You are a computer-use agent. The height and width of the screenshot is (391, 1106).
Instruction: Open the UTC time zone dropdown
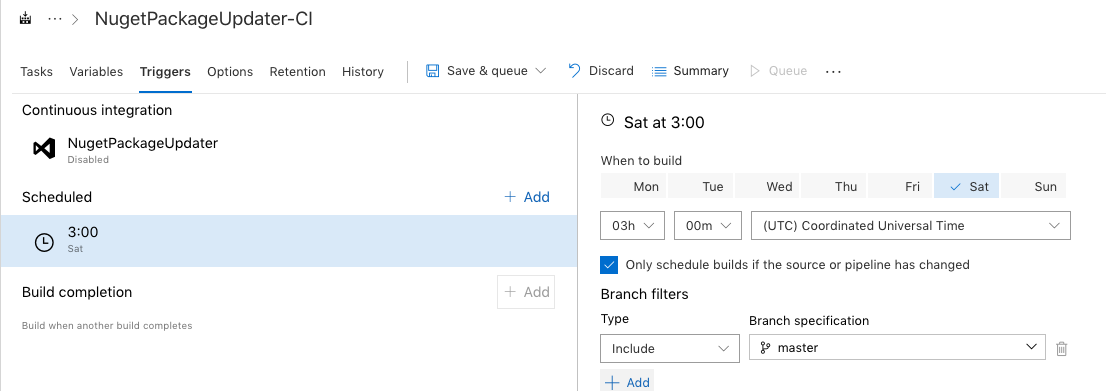pyautogui.click(x=911, y=226)
